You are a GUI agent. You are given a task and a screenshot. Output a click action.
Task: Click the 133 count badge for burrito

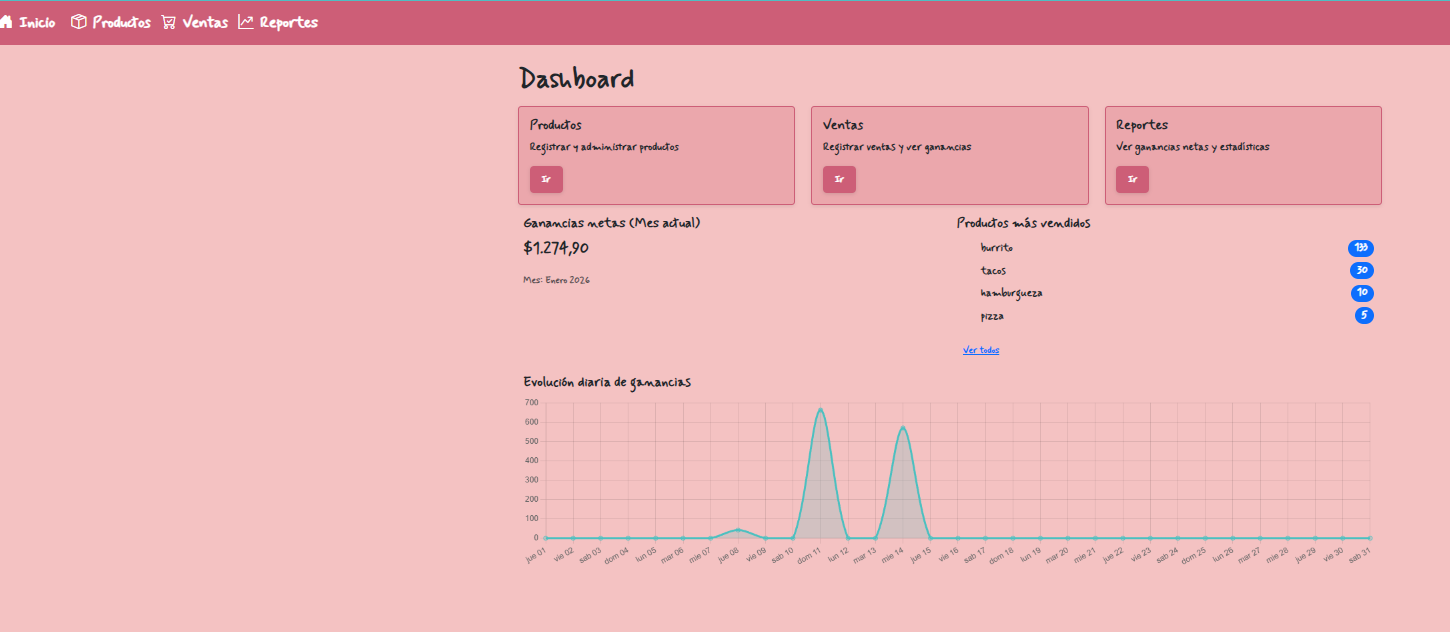pyautogui.click(x=1362, y=247)
